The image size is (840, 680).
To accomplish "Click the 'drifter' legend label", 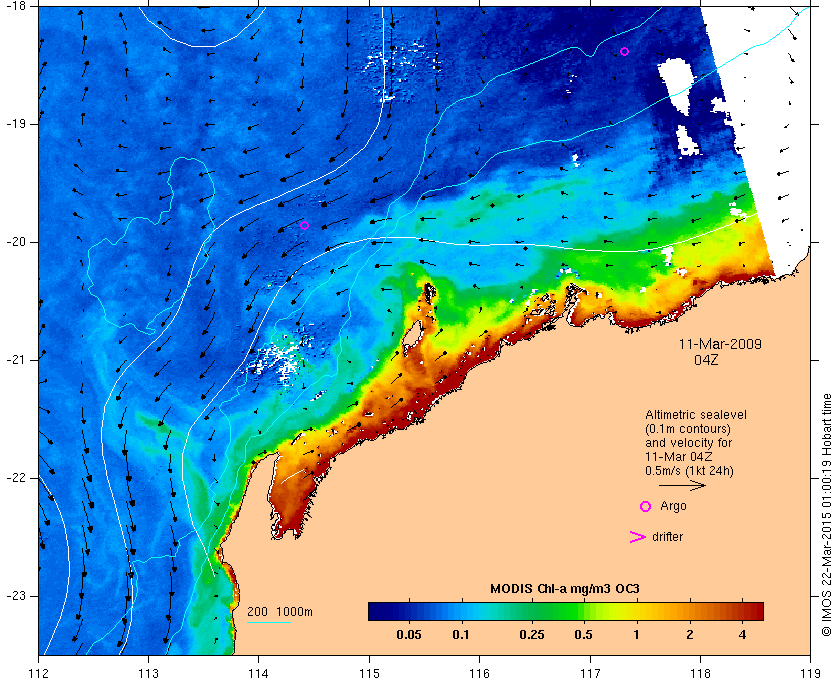I will (668, 537).
